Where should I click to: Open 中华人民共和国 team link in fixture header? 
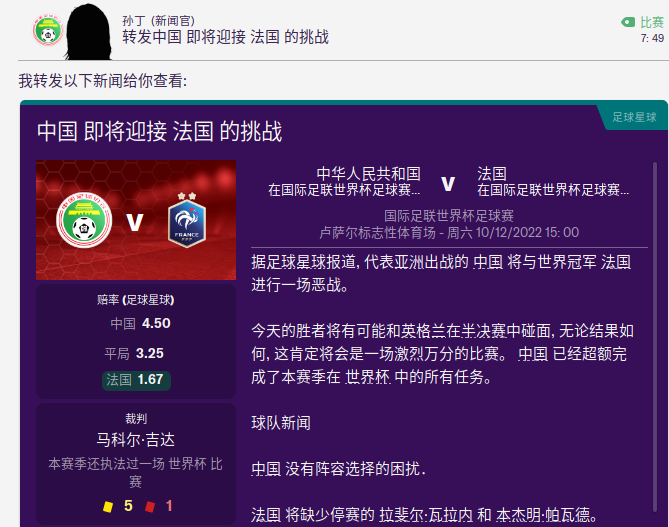368,174
